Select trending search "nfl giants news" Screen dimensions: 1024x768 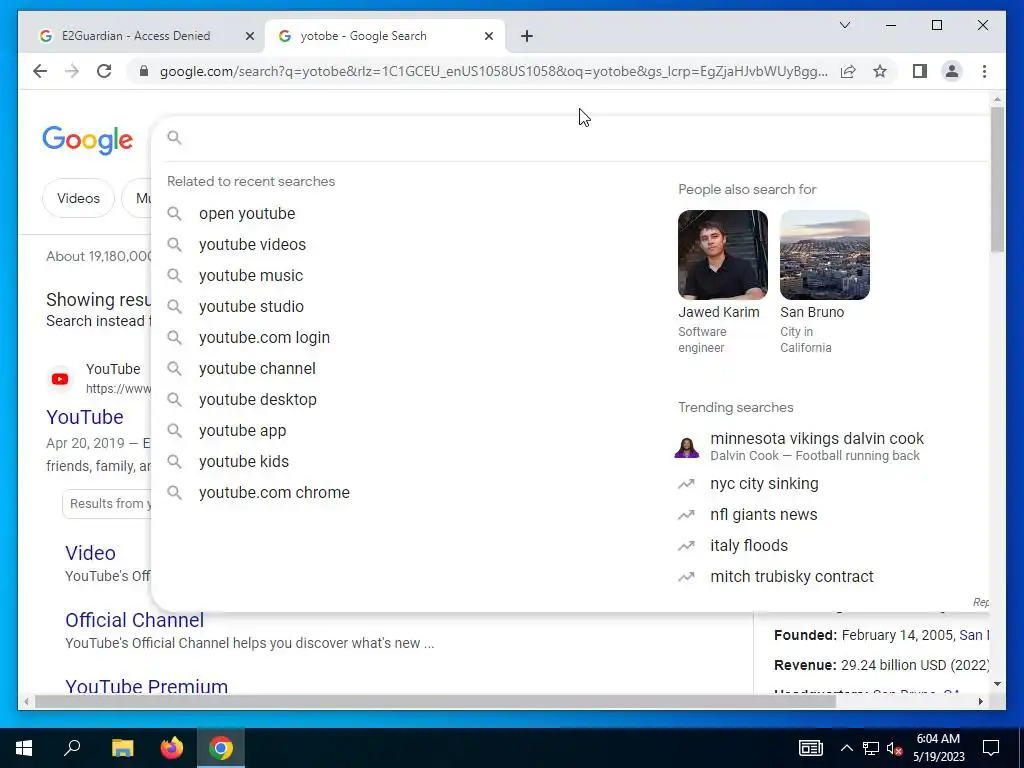tap(763, 515)
